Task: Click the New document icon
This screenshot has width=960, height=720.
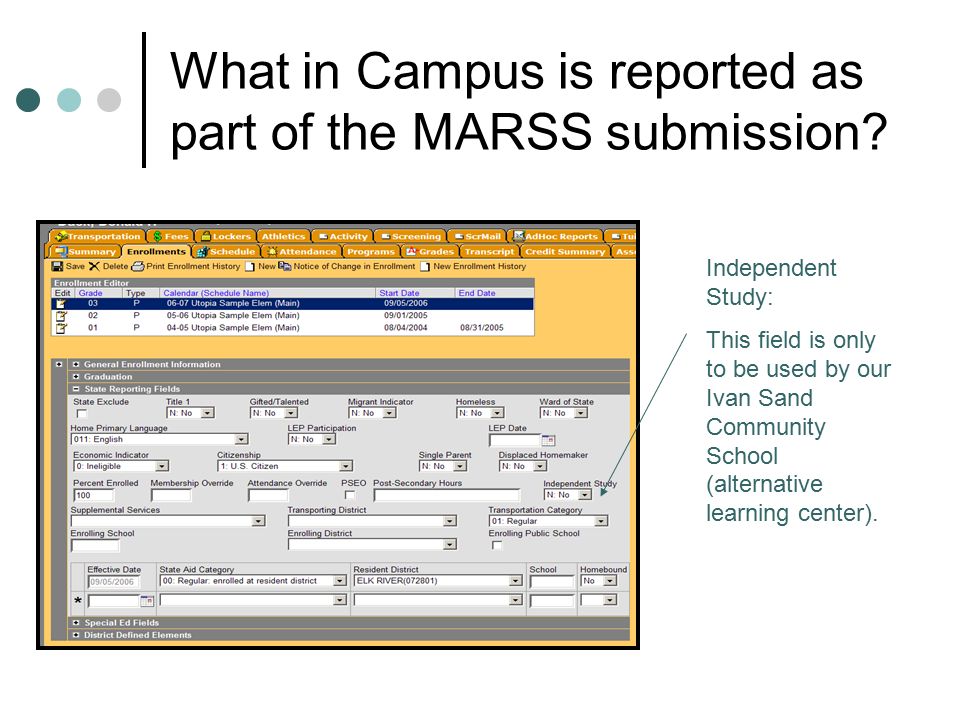Action: 250,266
